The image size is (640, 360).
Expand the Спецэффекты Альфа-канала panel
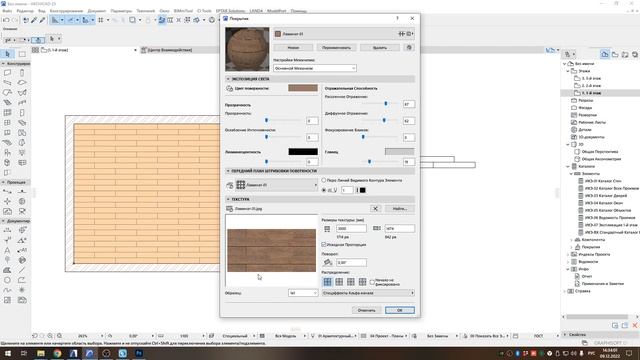[x=368, y=293]
